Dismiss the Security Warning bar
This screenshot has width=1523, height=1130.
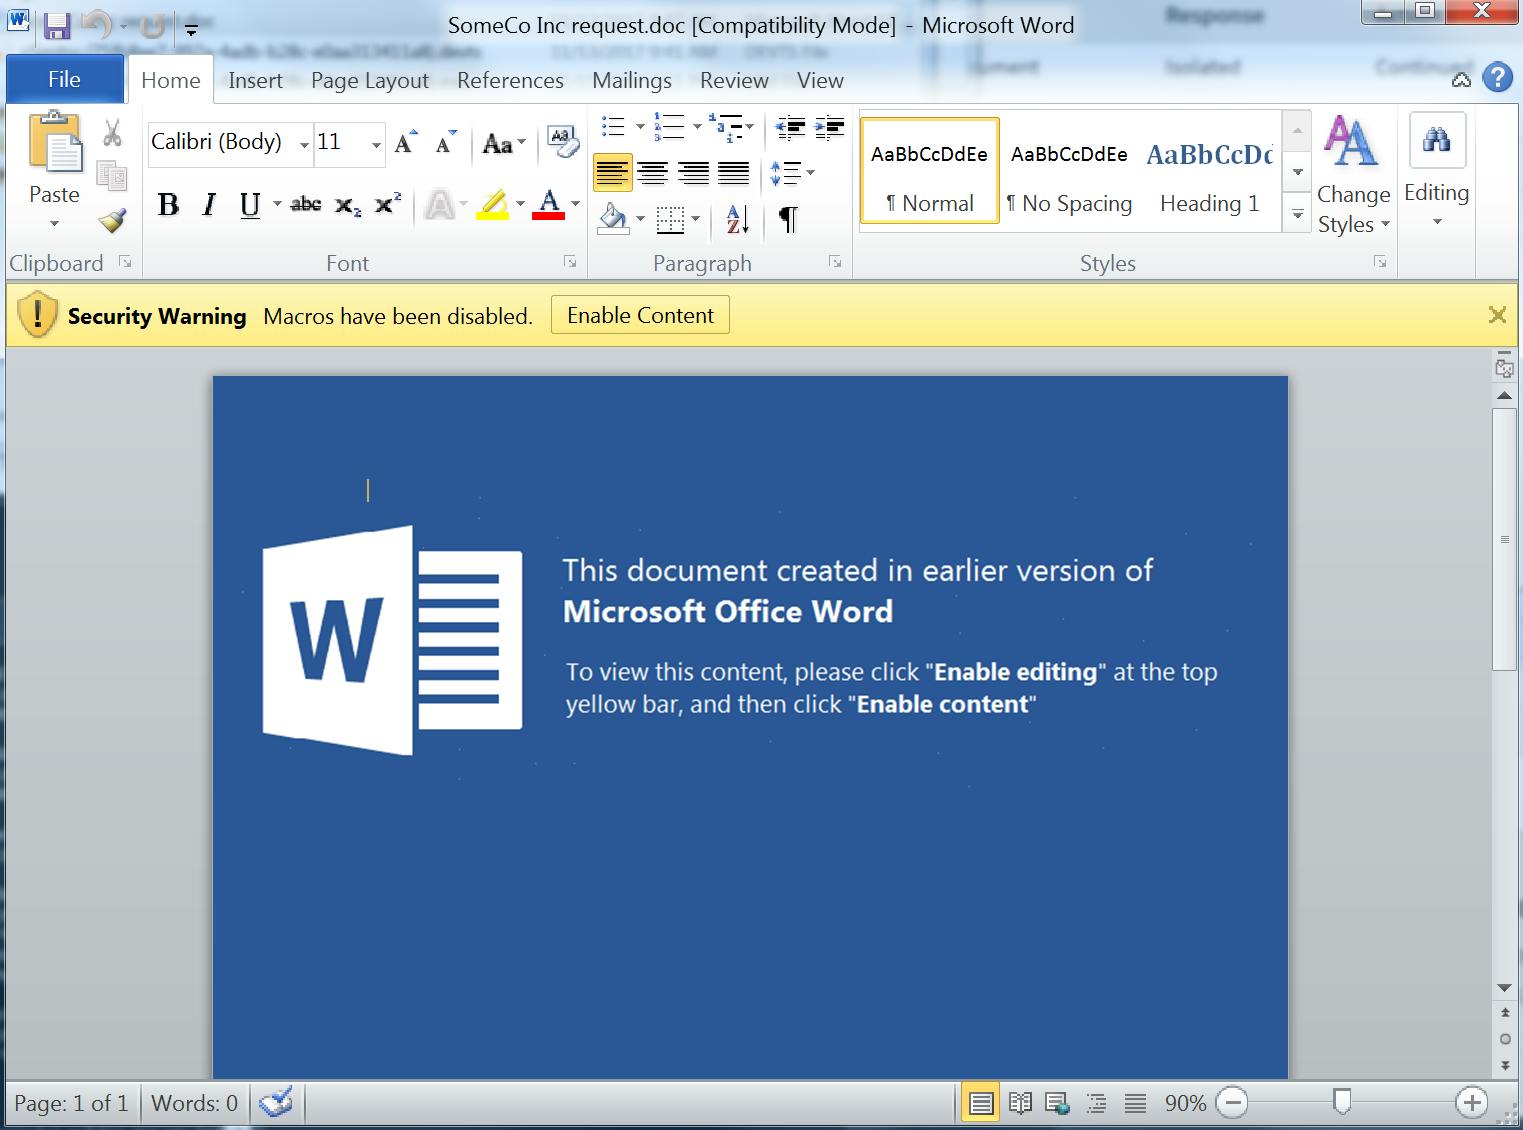(x=1497, y=315)
